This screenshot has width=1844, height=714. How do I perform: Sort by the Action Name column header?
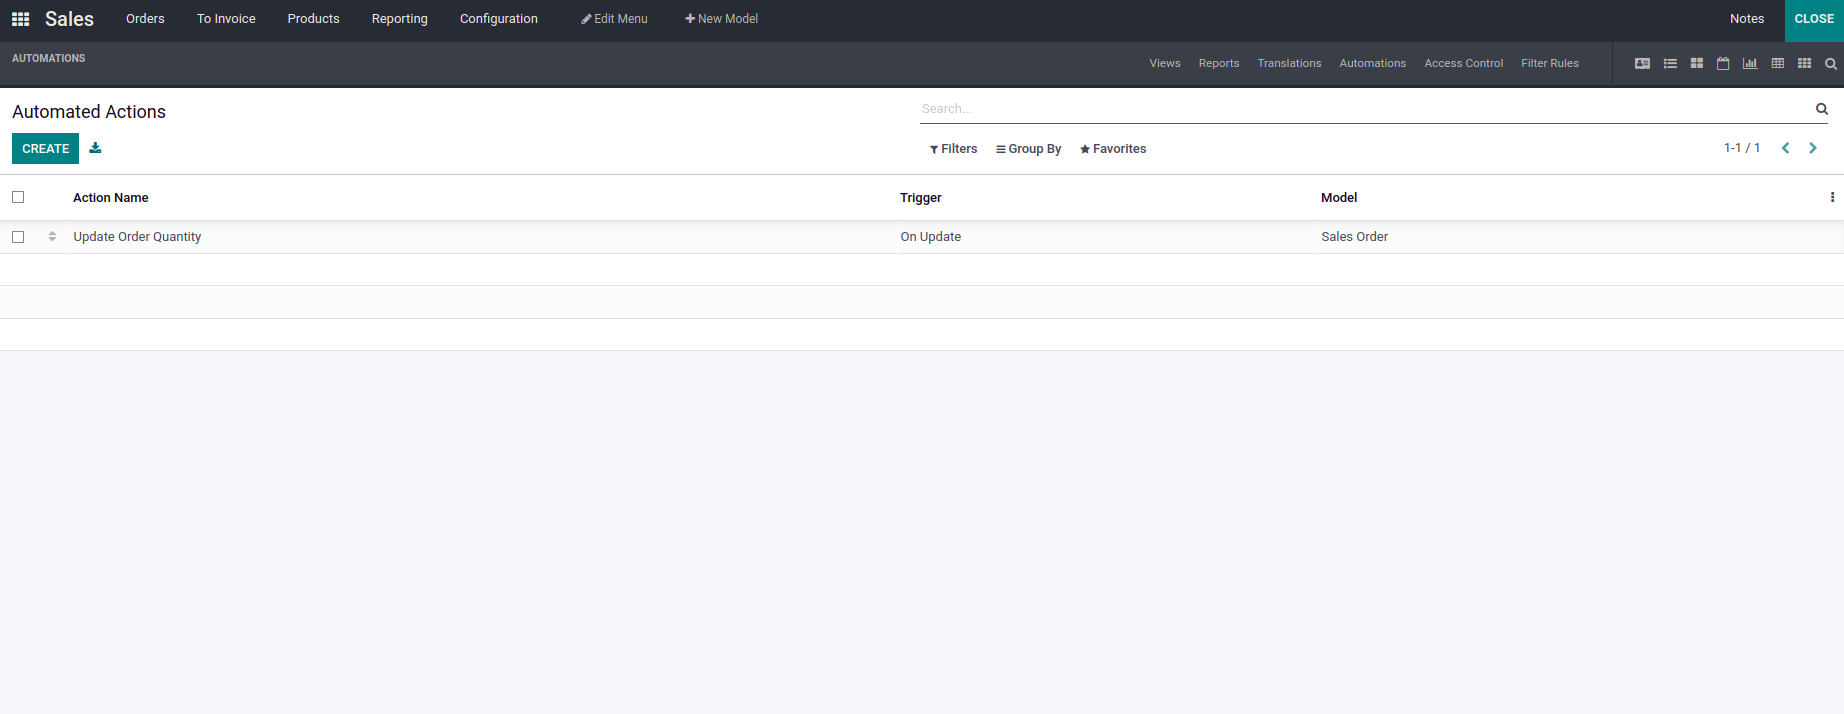point(110,198)
